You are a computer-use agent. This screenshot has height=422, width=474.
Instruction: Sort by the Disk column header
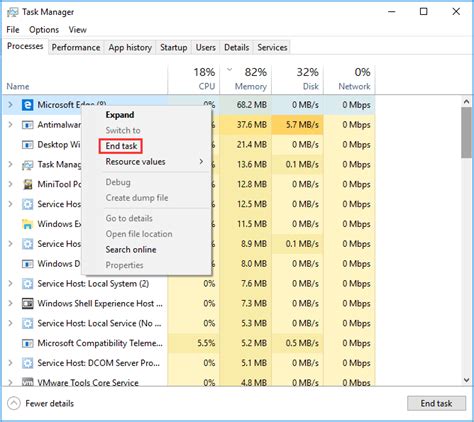(x=297, y=79)
